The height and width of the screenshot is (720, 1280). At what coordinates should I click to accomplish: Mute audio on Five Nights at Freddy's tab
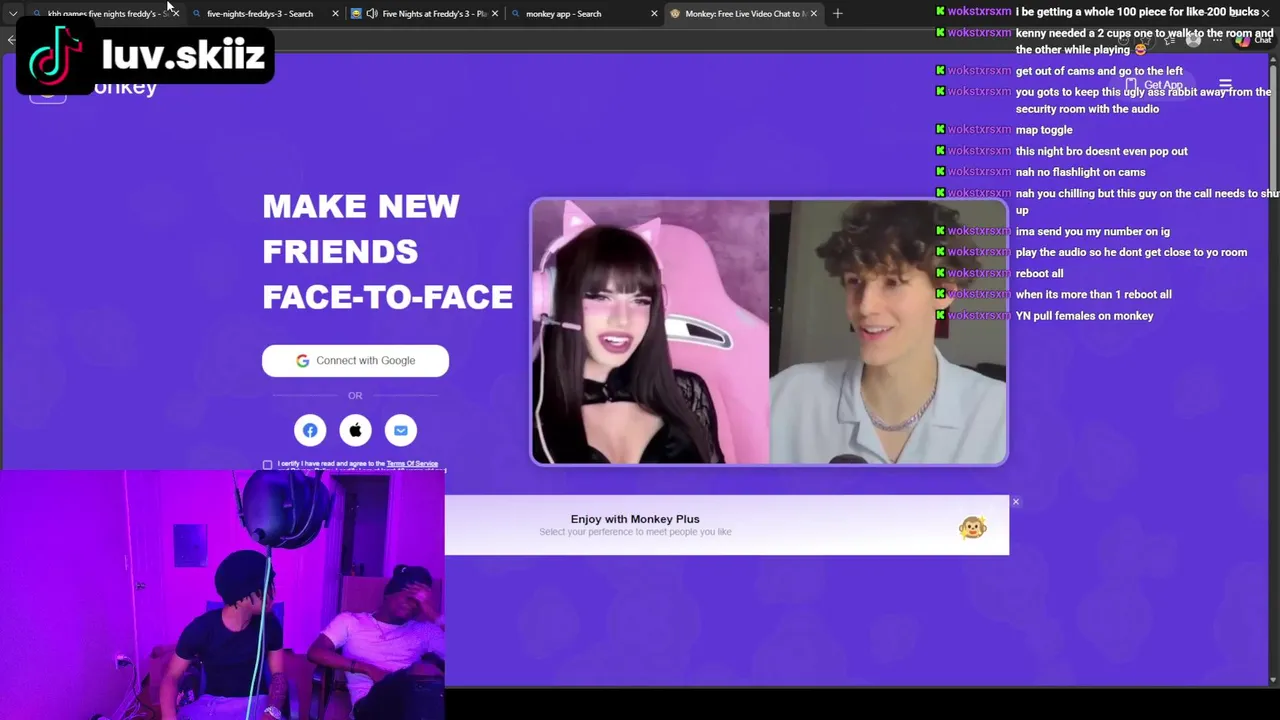pyautogui.click(x=372, y=14)
